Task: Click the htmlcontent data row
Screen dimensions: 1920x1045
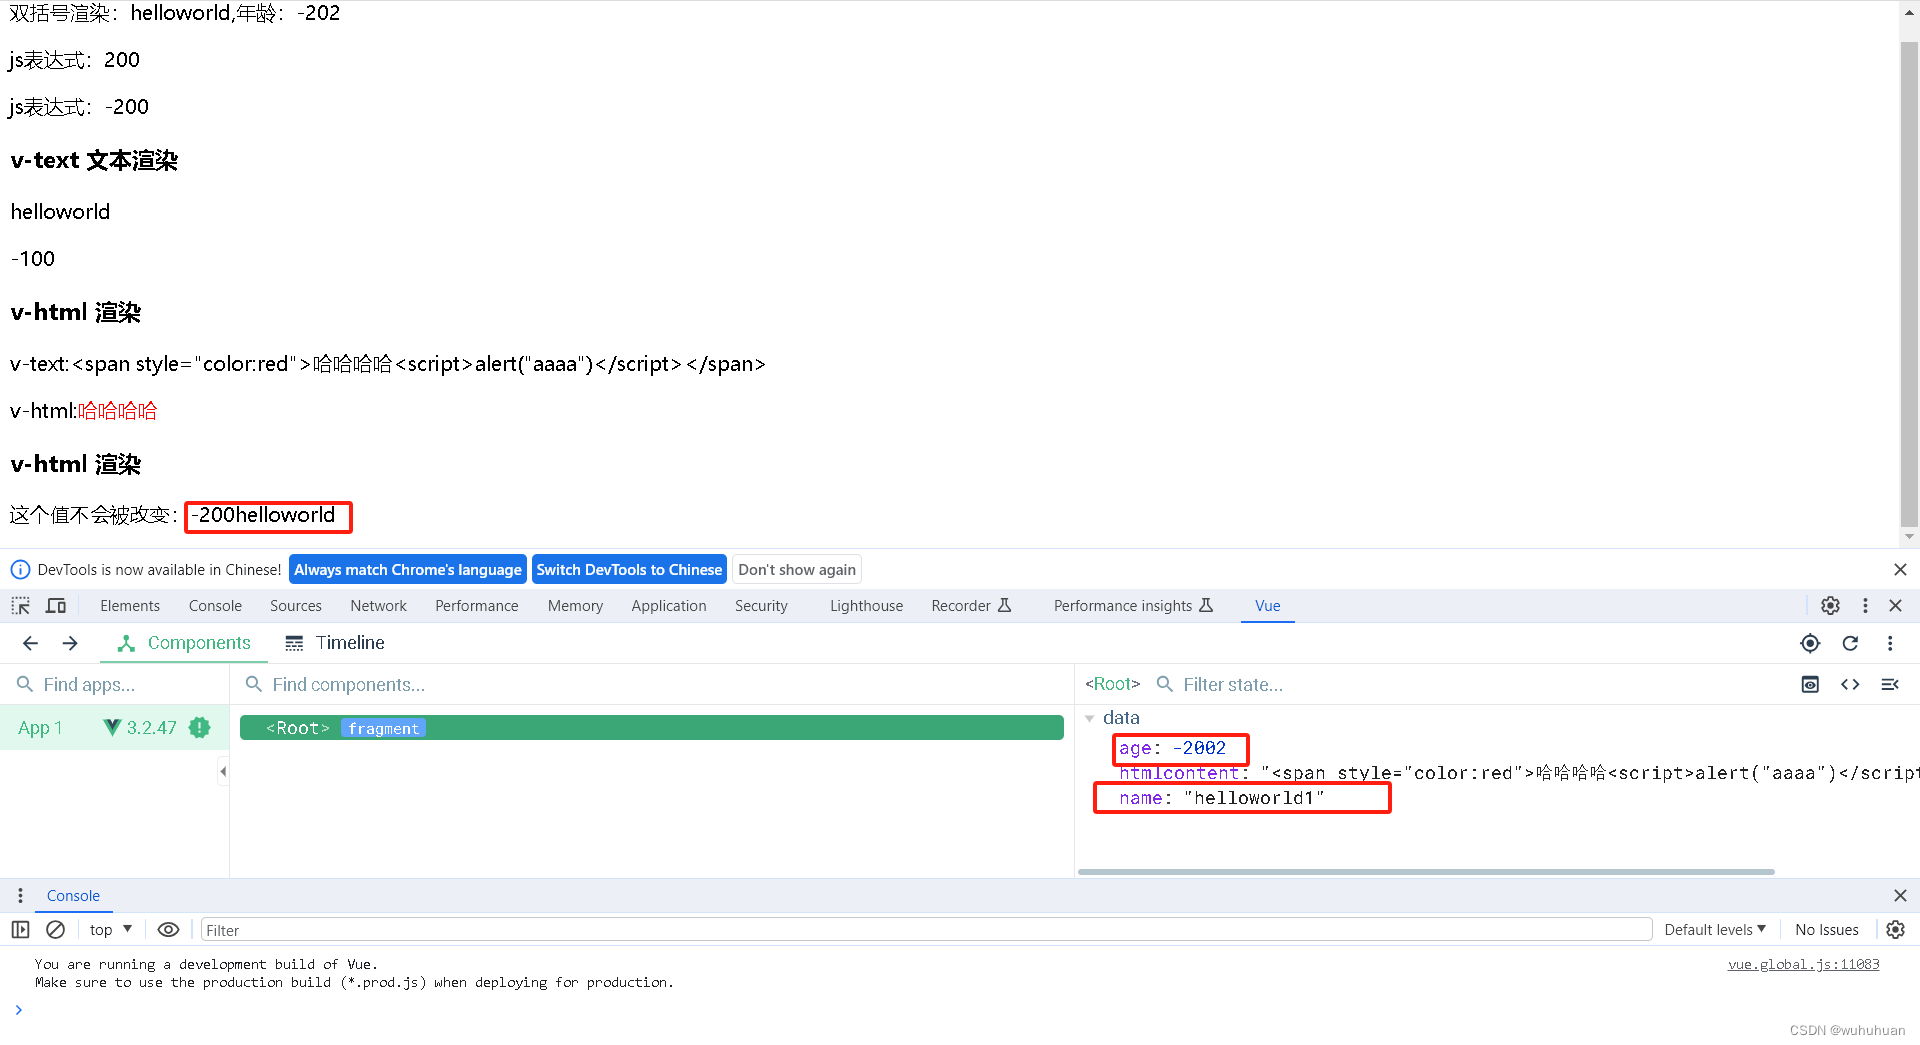Action: coord(1516,773)
